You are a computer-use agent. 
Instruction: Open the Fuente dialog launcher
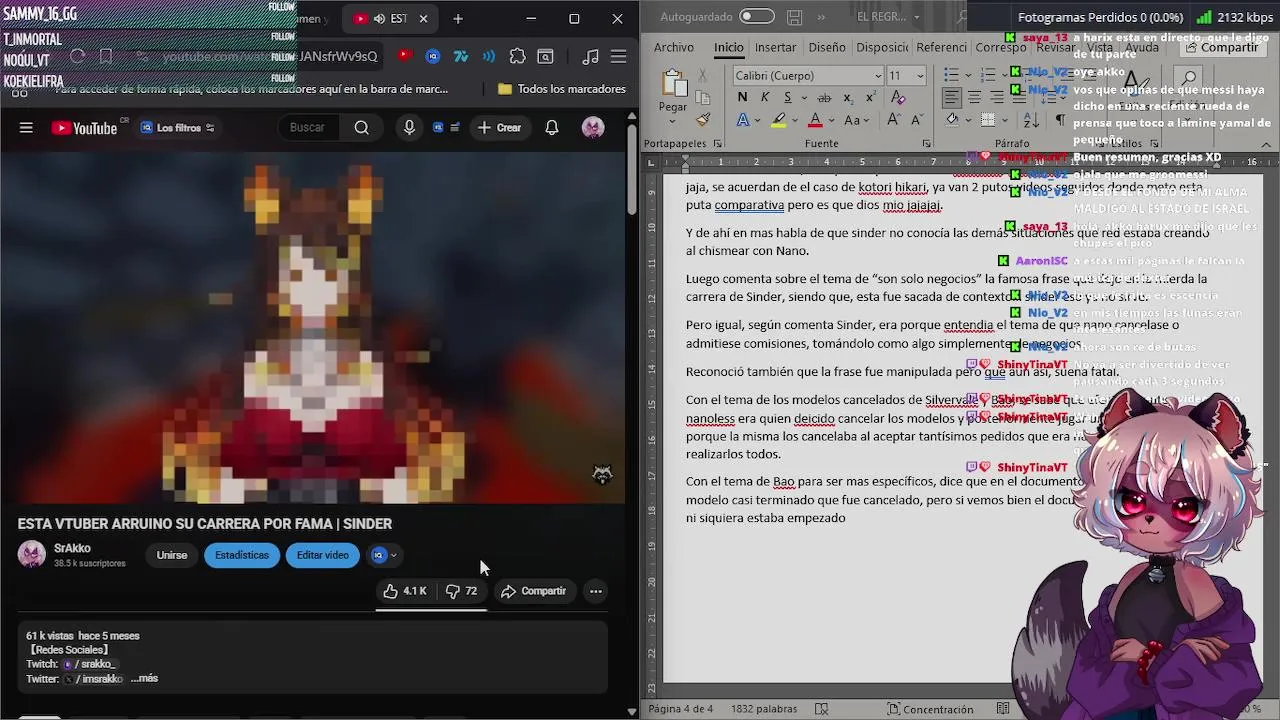(926, 144)
